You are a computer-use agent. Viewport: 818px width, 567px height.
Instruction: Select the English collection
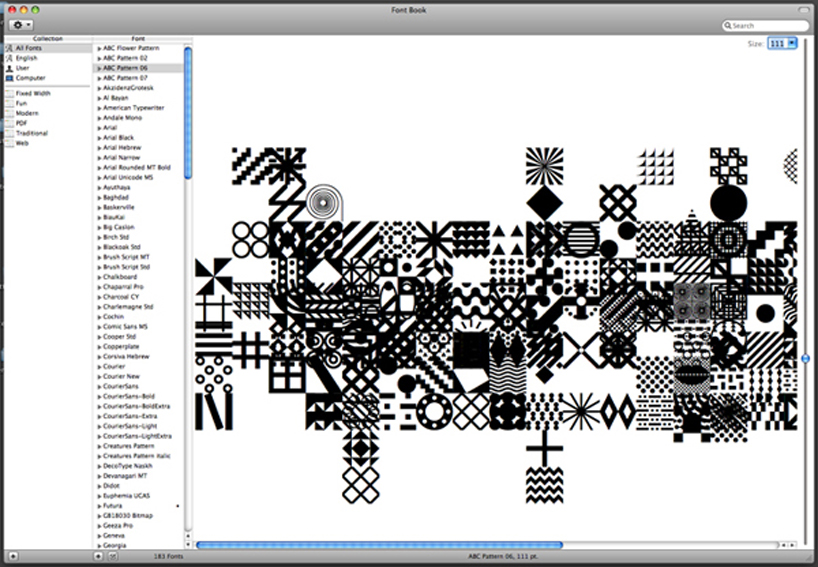pyautogui.click(x=26, y=58)
